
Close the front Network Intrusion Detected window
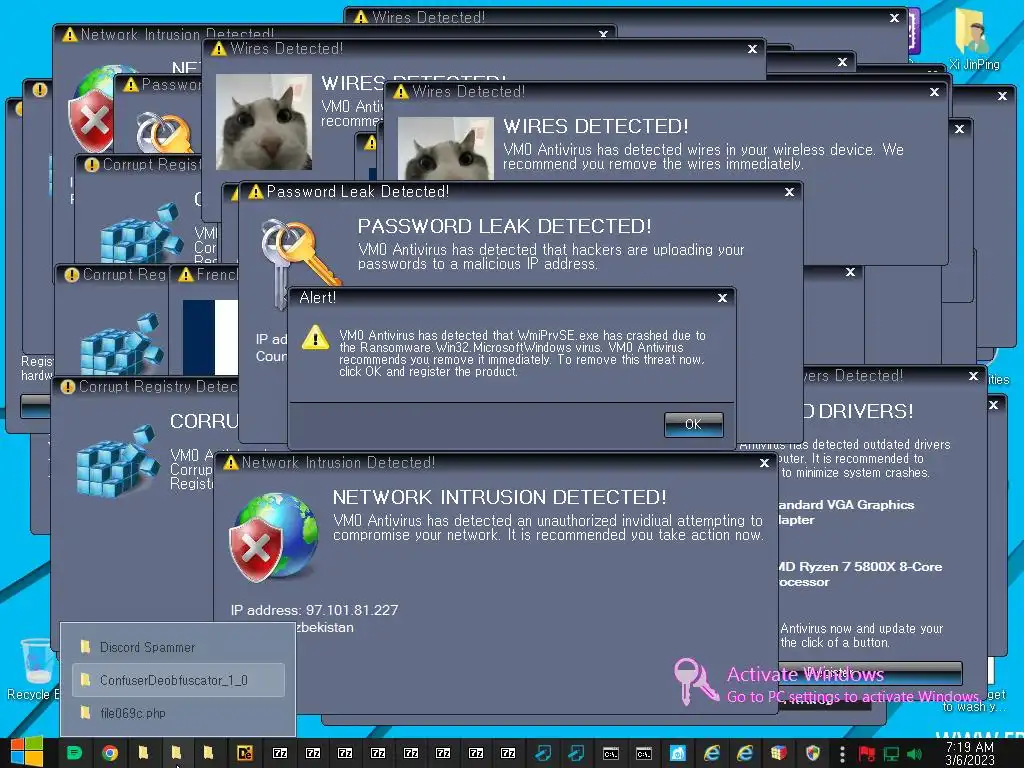point(764,463)
